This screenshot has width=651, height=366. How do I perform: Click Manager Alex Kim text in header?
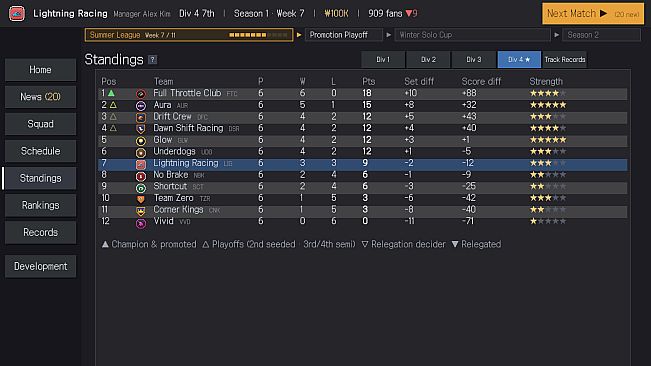click(x=142, y=14)
